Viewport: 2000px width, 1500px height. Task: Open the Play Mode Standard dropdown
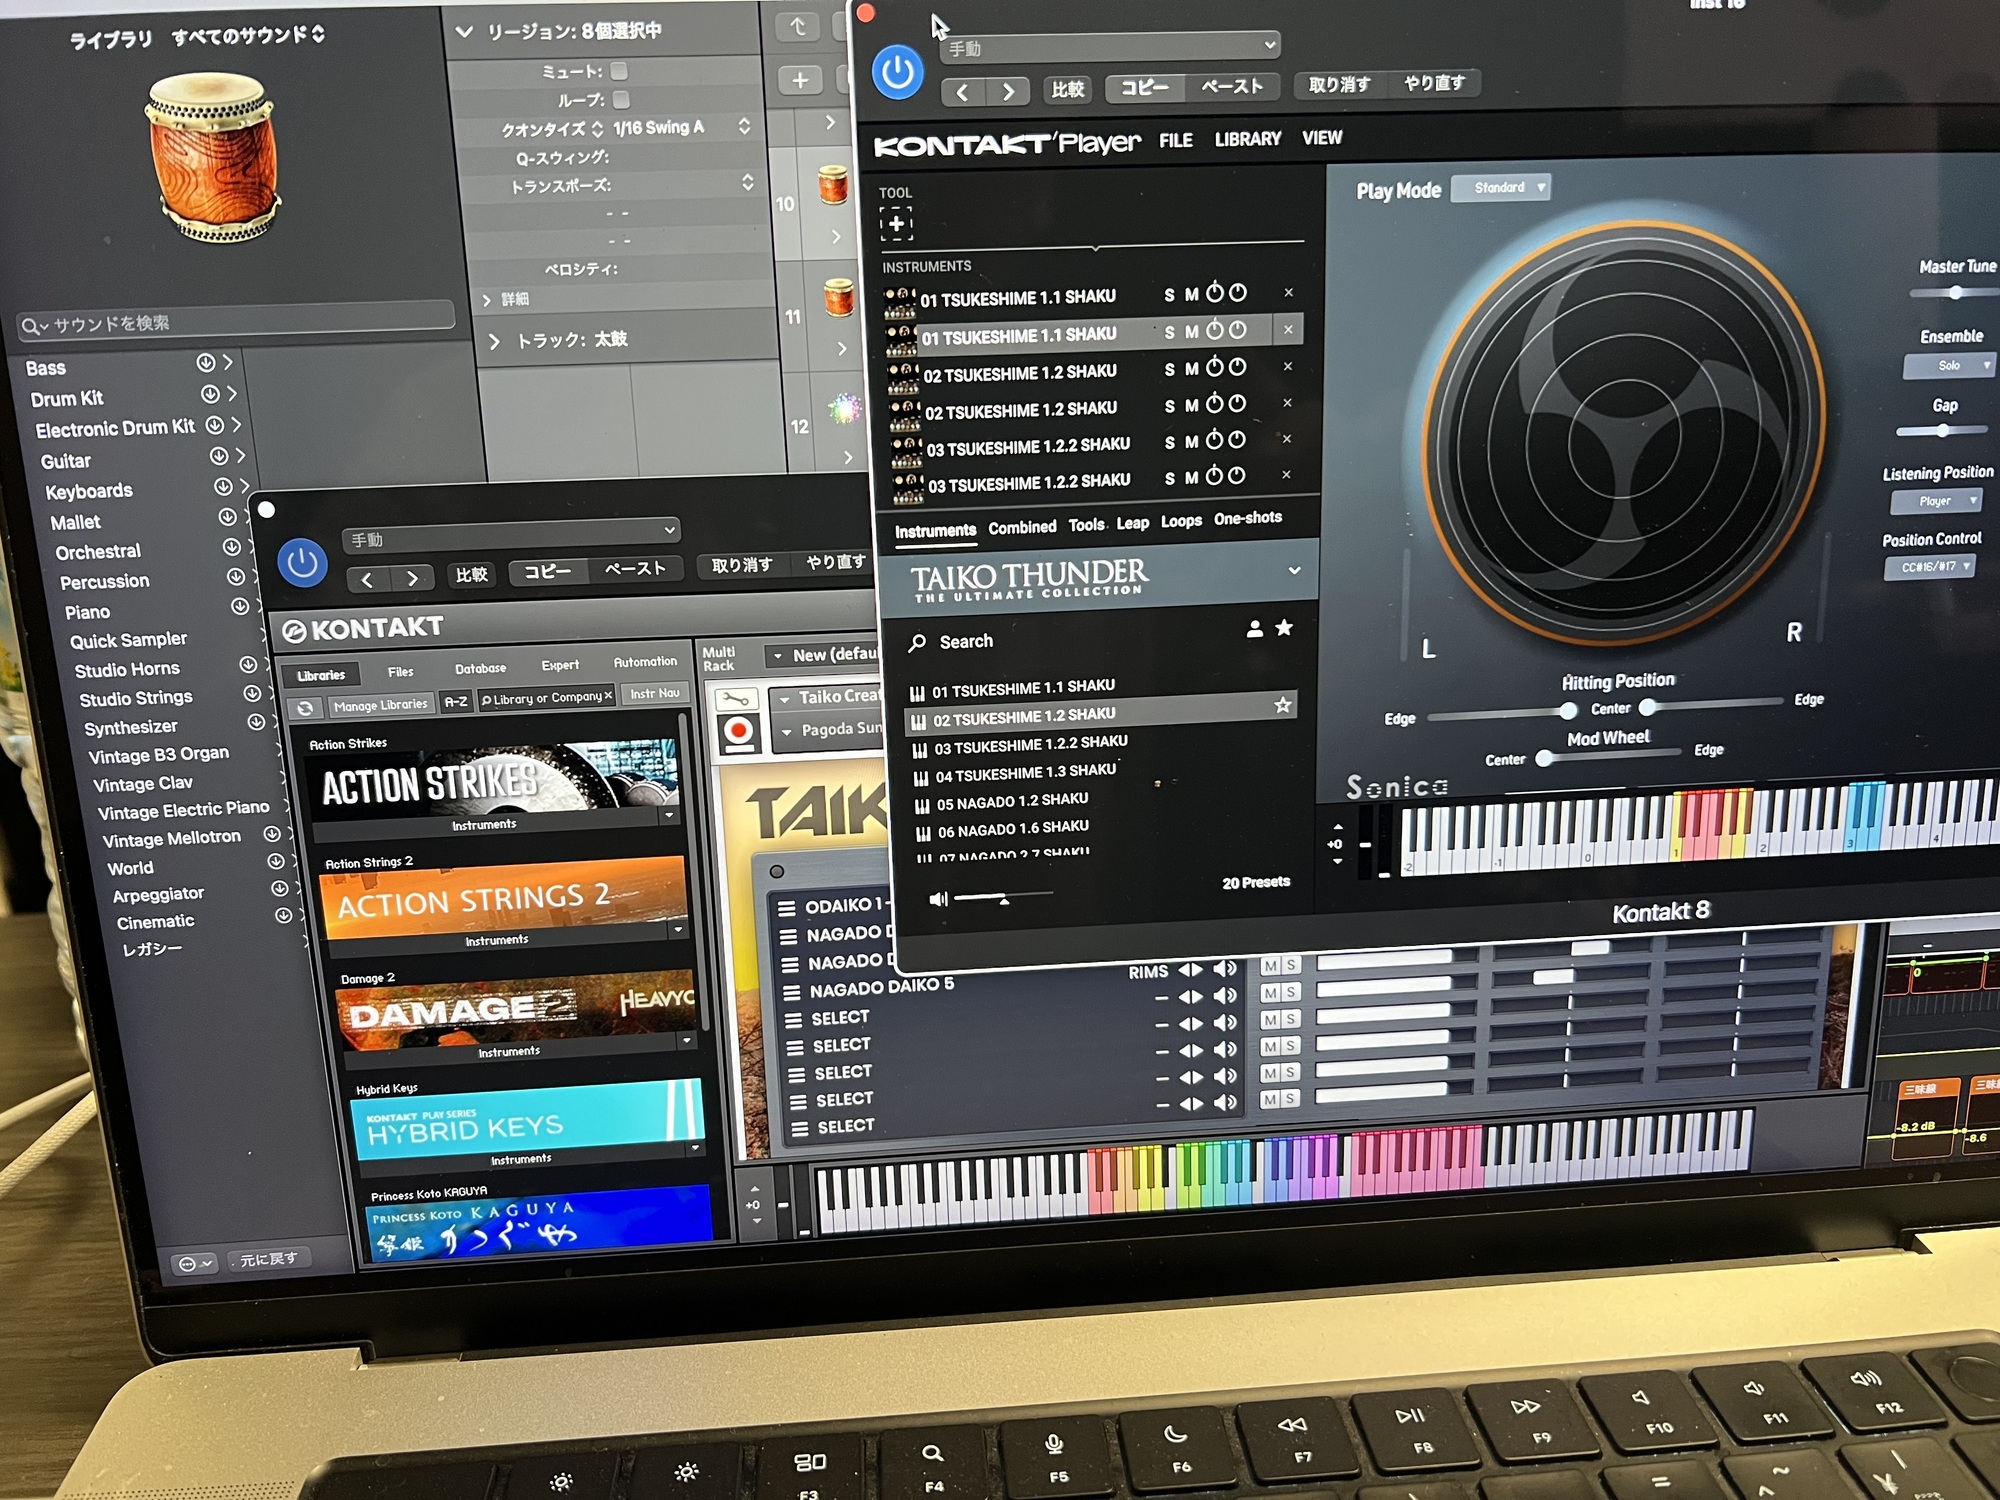click(x=1500, y=187)
